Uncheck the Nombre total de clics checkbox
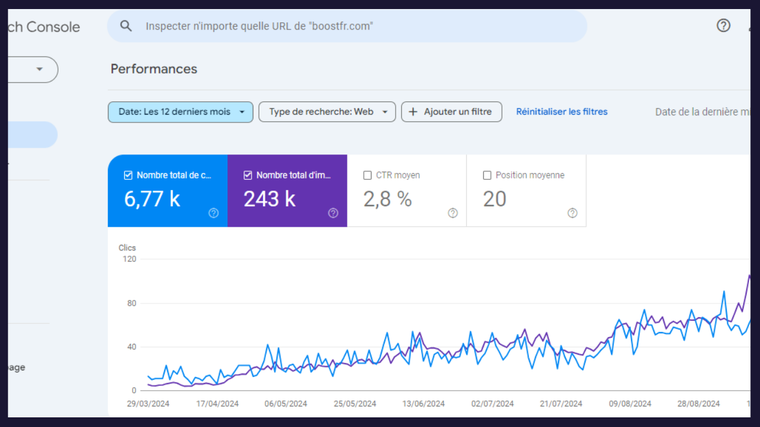 pos(128,175)
